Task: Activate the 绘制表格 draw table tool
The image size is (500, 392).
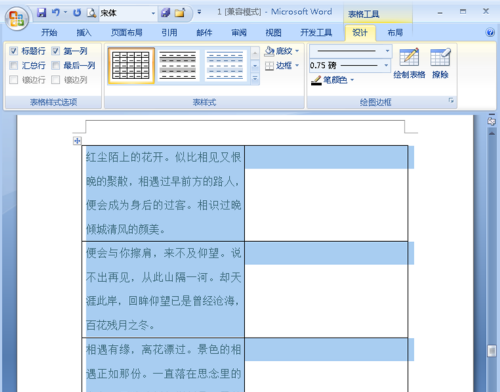Action: 409,63
